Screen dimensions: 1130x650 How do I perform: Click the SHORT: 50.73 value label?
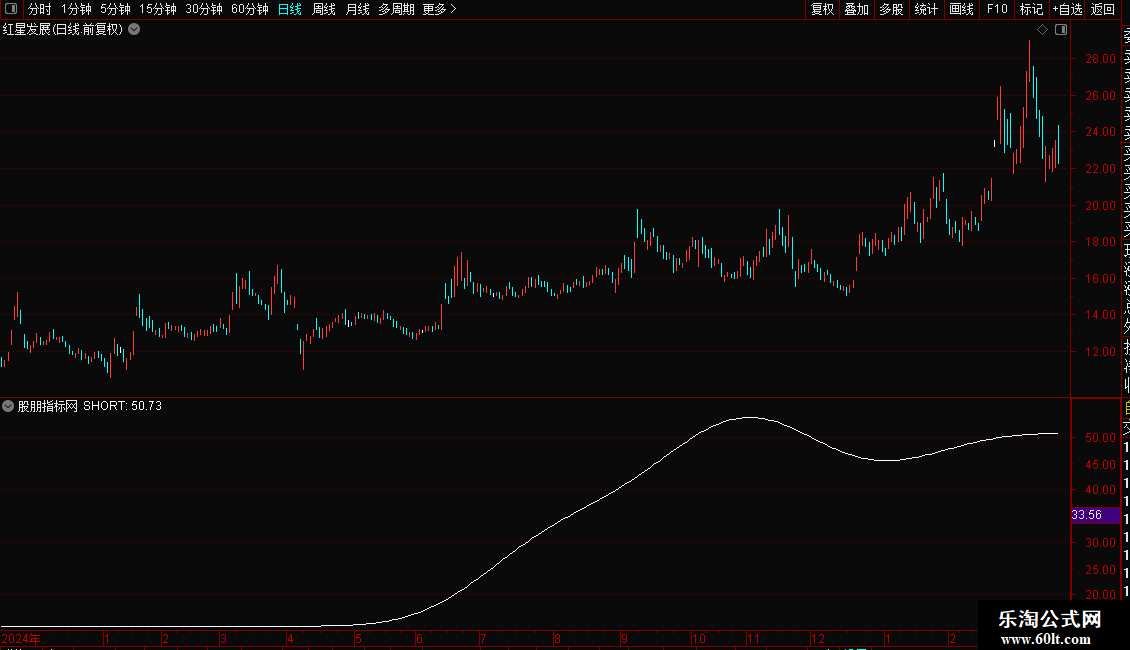[x=123, y=406]
